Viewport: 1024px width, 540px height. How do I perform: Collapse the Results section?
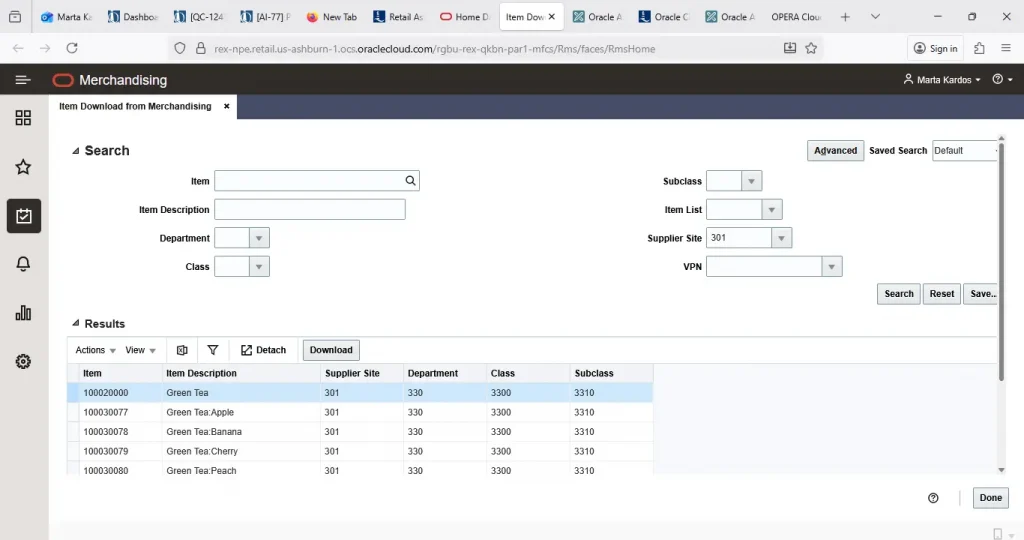click(76, 324)
